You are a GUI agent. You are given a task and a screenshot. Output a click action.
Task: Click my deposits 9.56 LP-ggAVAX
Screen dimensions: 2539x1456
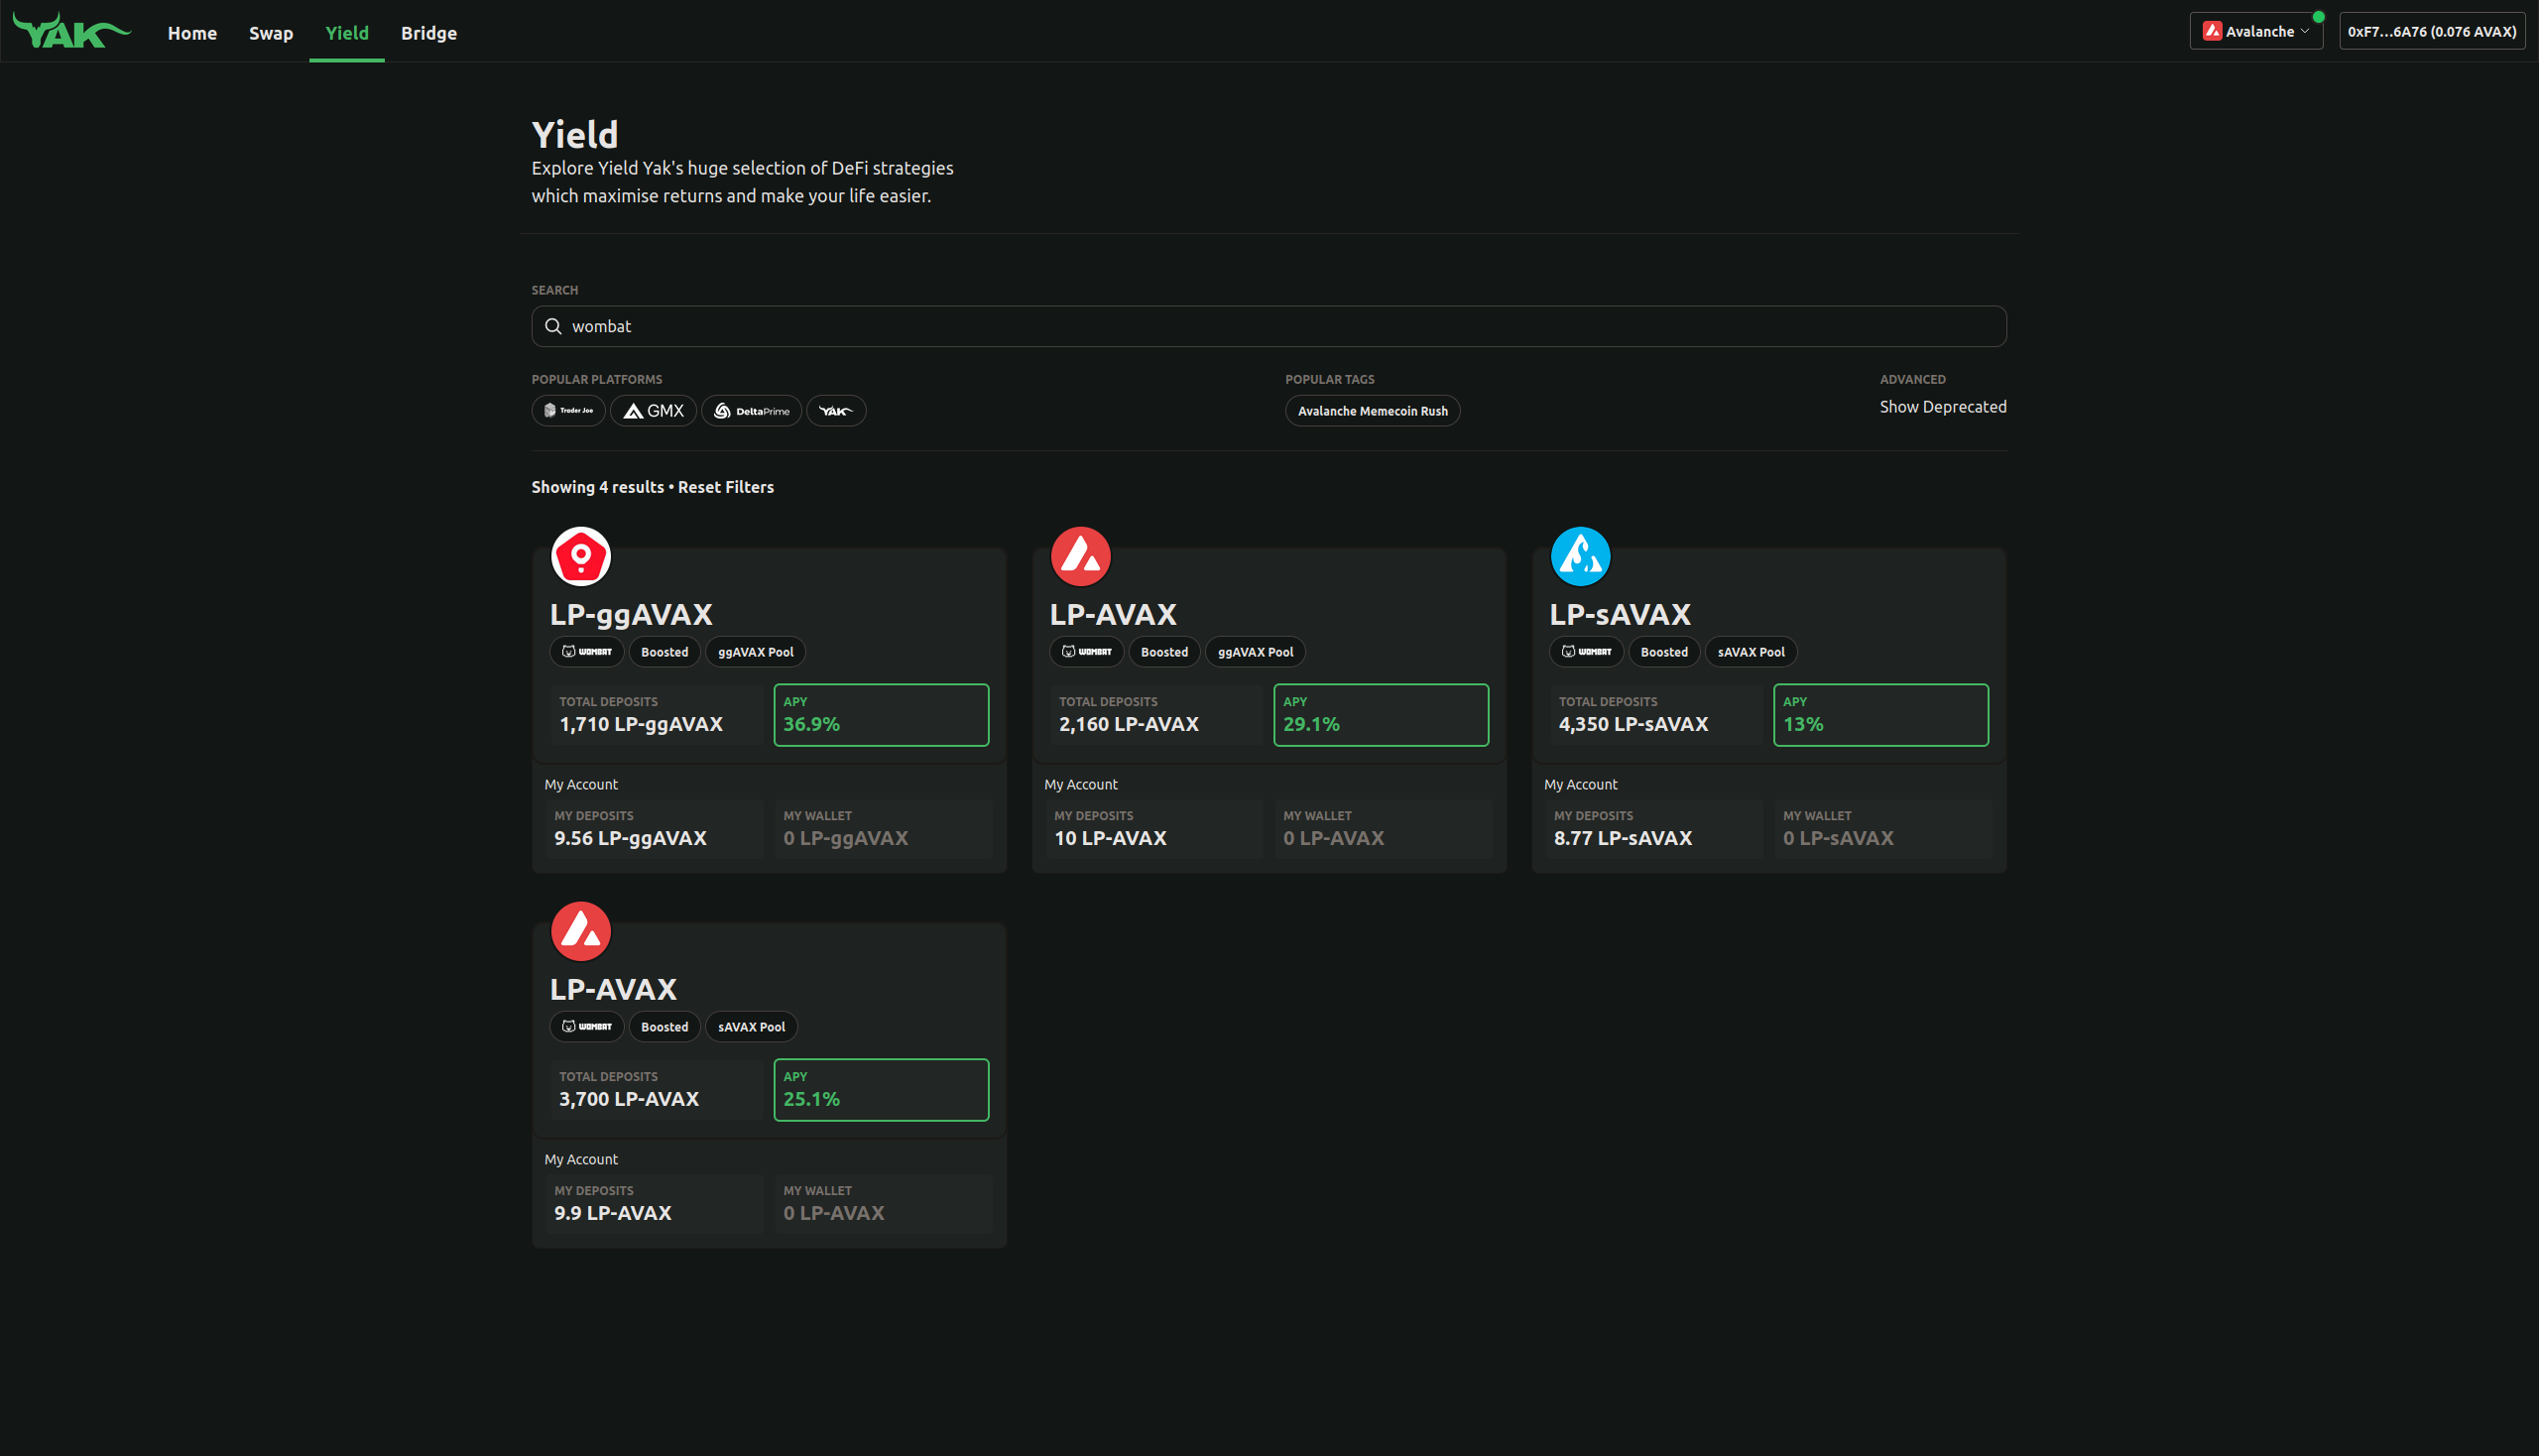coord(654,829)
